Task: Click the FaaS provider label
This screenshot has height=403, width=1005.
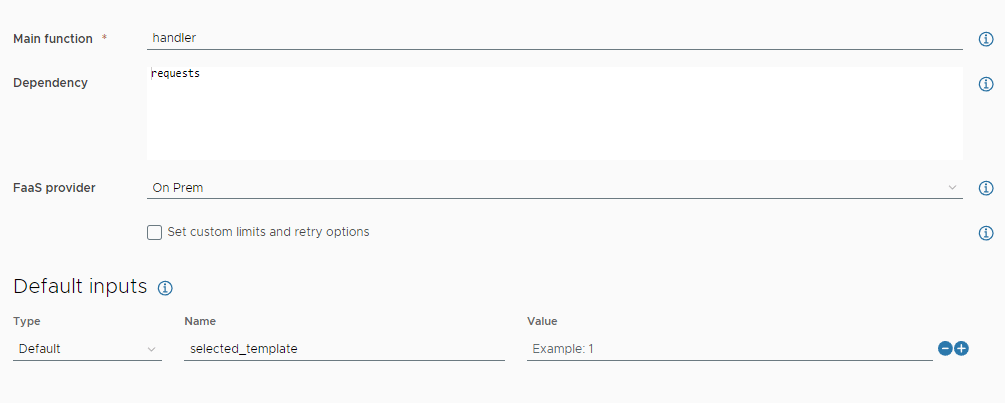Action: 54,187
